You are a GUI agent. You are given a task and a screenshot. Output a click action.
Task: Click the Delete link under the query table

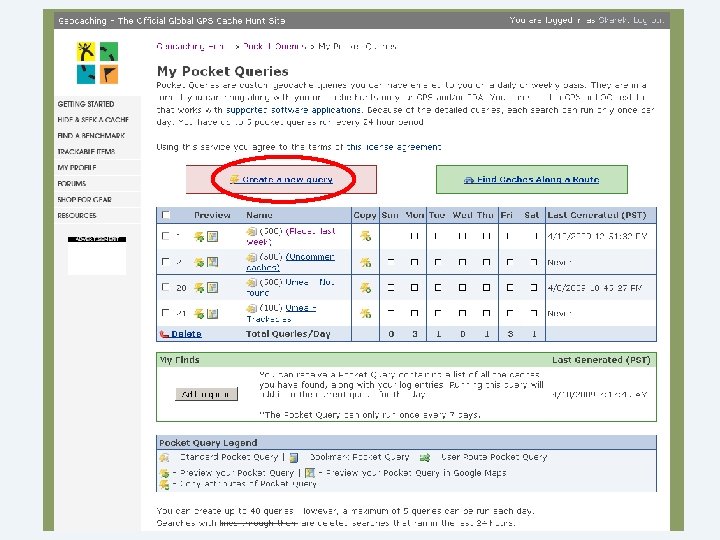[x=186, y=334]
